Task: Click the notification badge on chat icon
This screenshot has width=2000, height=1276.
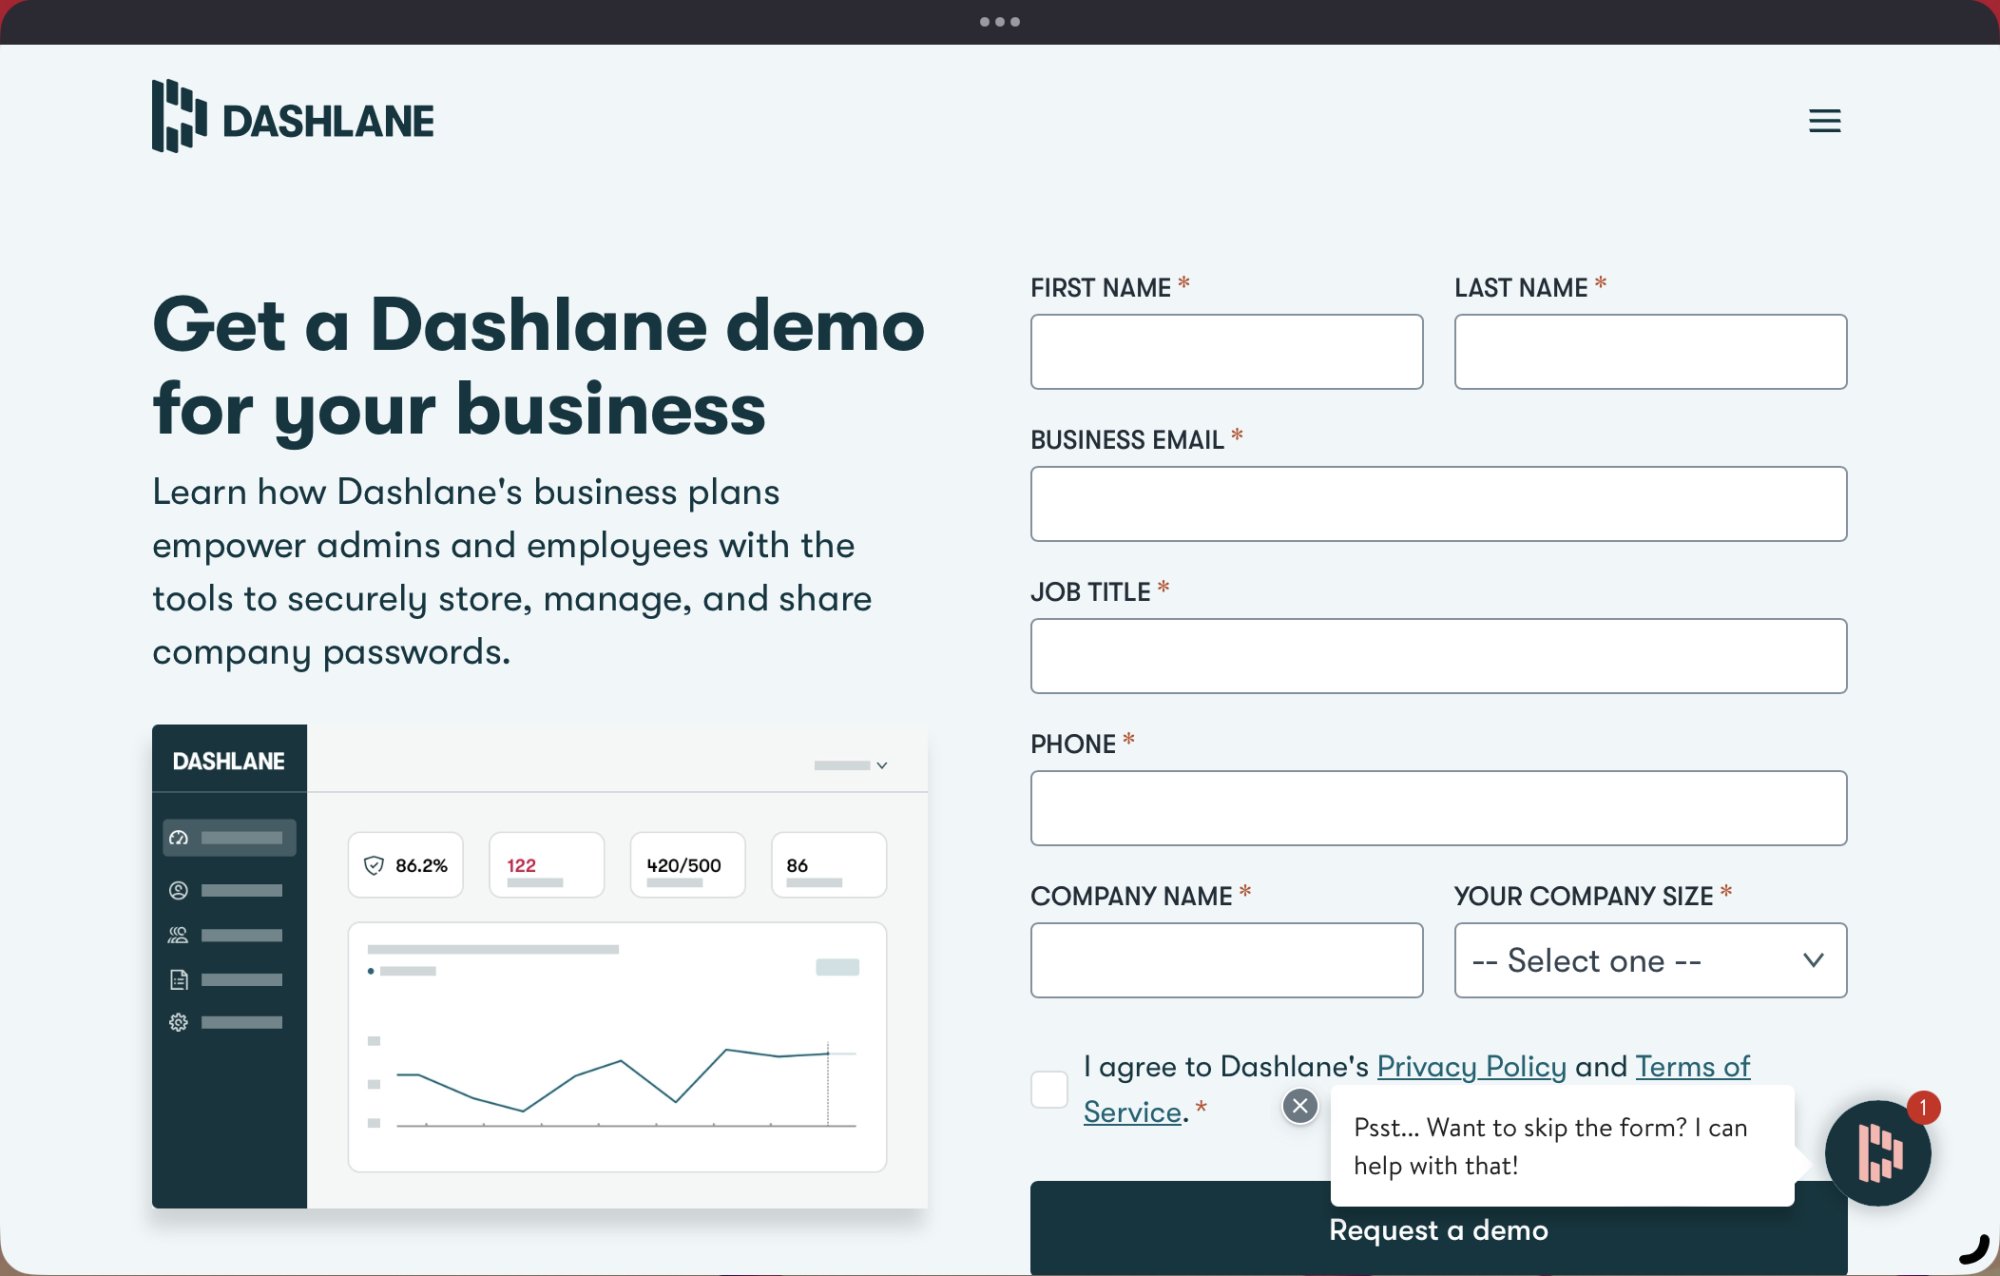Action: (x=1923, y=1108)
